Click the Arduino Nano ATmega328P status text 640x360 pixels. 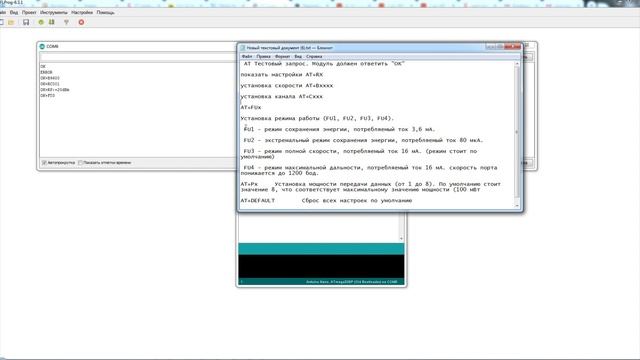(x=351, y=282)
